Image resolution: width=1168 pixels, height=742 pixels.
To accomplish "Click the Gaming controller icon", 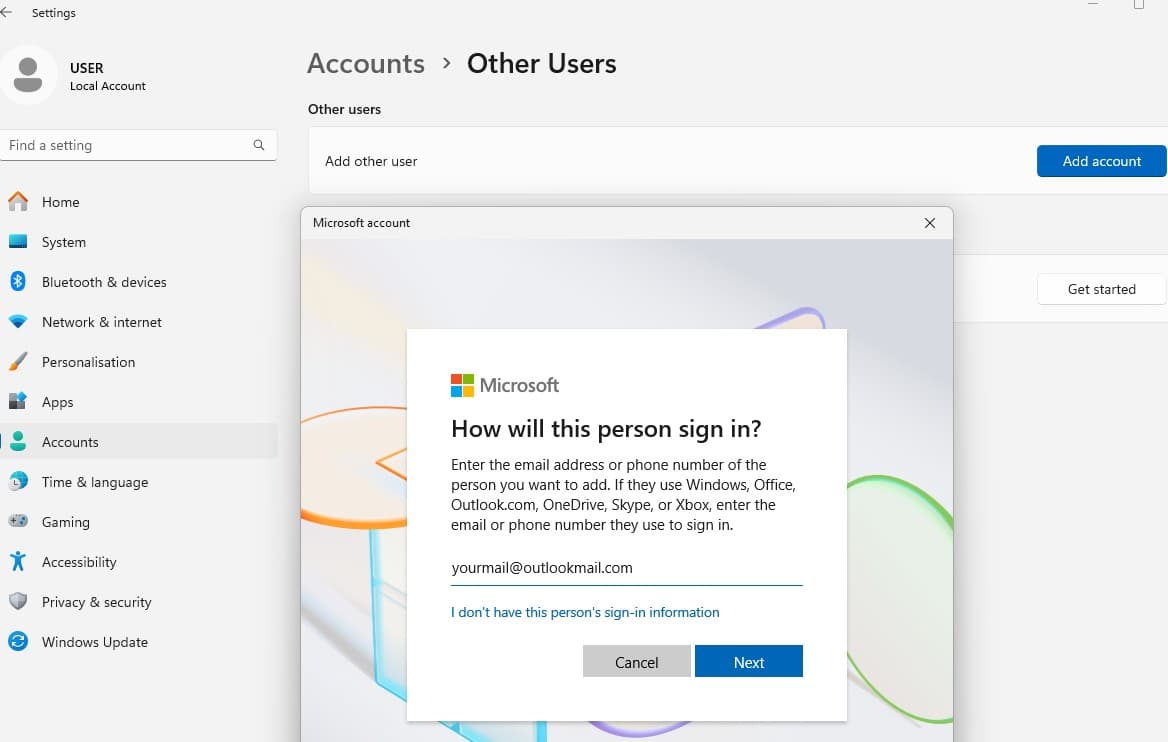I will tap(18, 522).
